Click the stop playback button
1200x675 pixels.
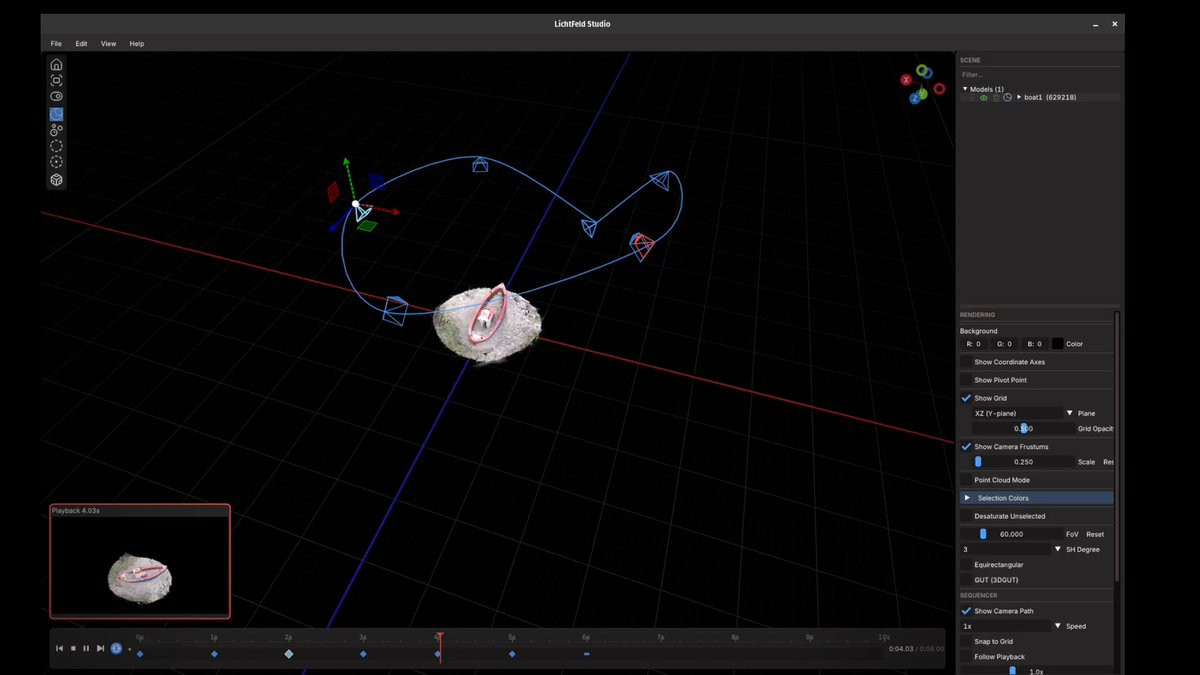pos(73,648)
